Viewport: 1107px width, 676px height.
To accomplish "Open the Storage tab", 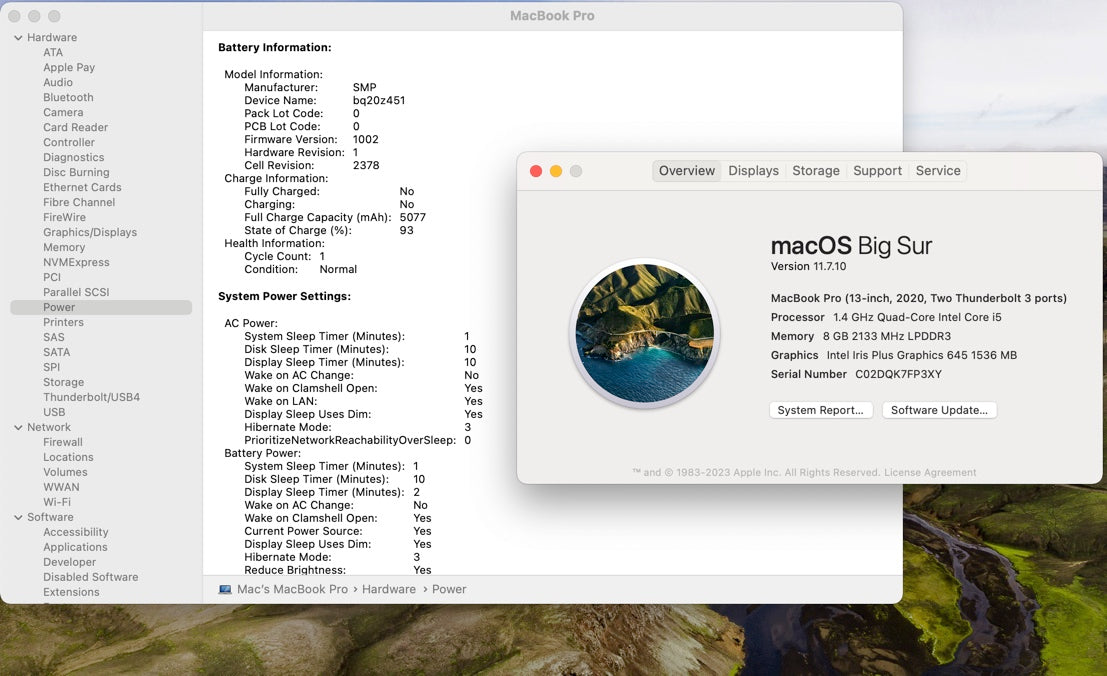I will tap(815, 171).
